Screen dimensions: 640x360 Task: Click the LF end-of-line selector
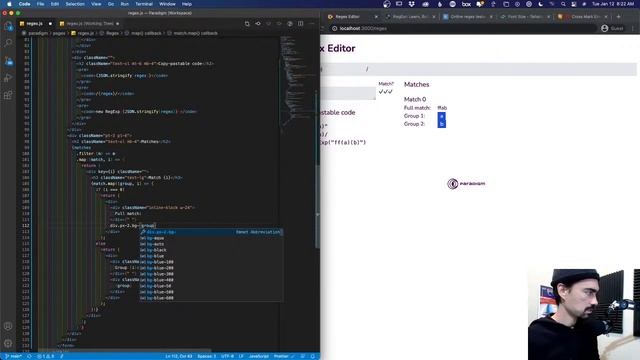click(x=241, y=356)
